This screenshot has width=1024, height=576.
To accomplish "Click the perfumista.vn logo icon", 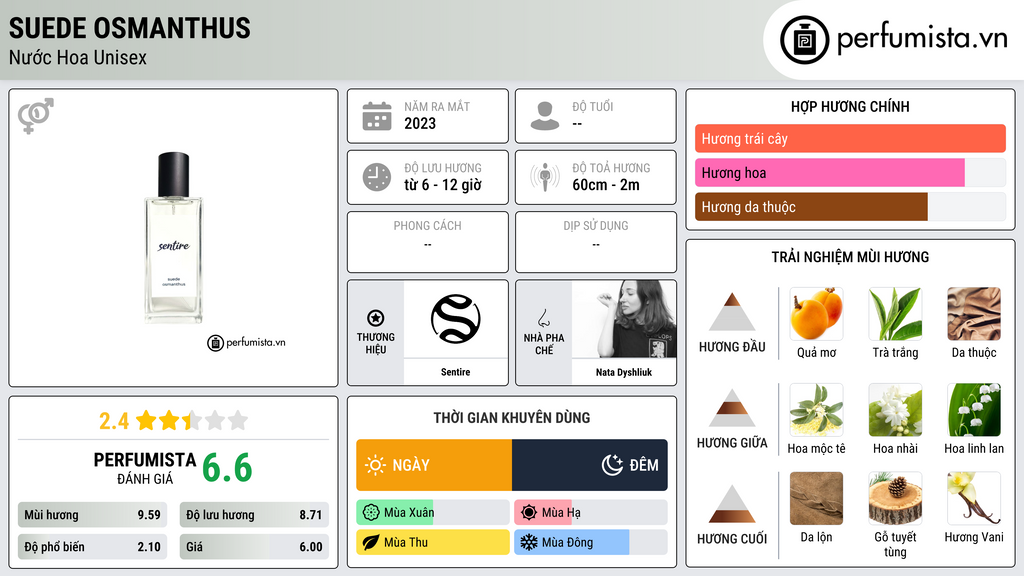I will pos(804,40).
